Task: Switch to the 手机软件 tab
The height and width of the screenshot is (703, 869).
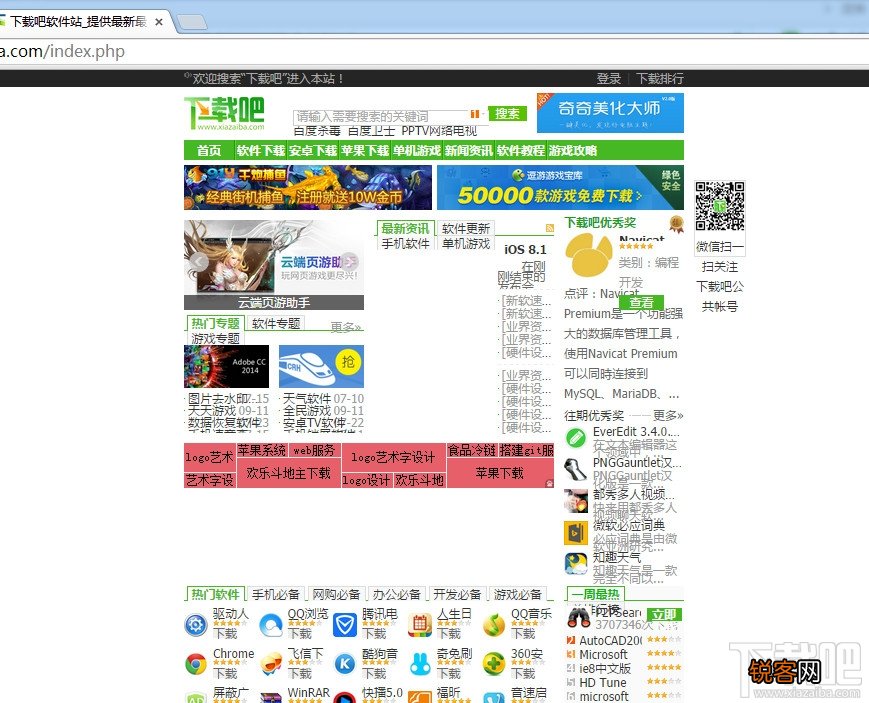Action: click(x=405, y=243)
